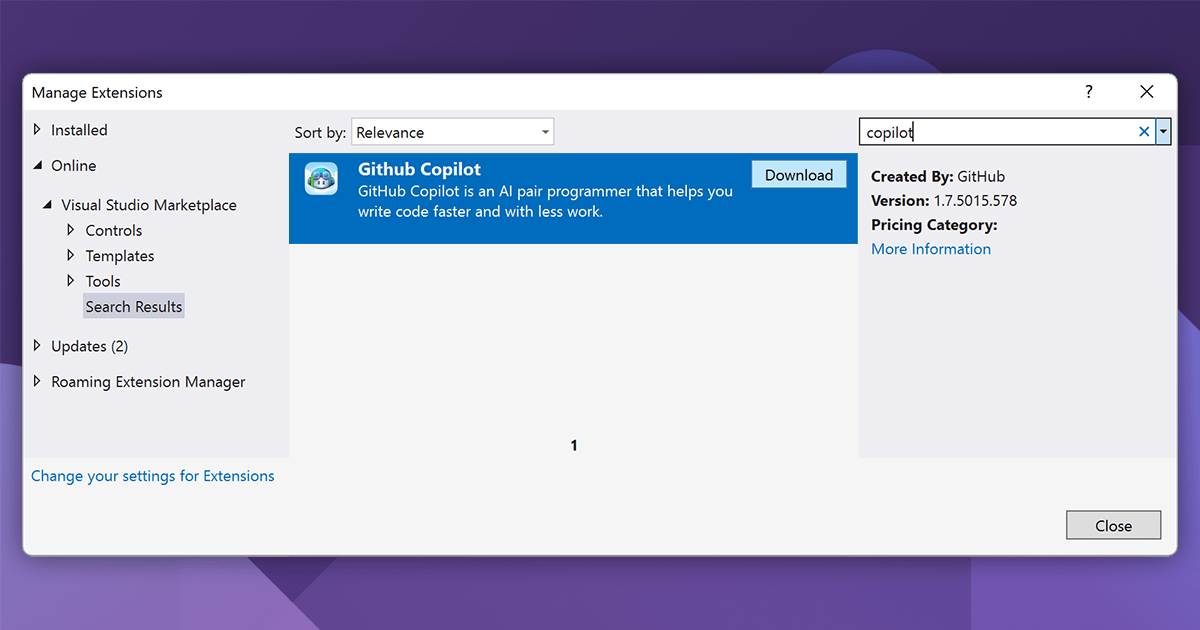Screen dimensions: 1200x630
Task: Open the search history dropdown arrow
Action: 1163,131
